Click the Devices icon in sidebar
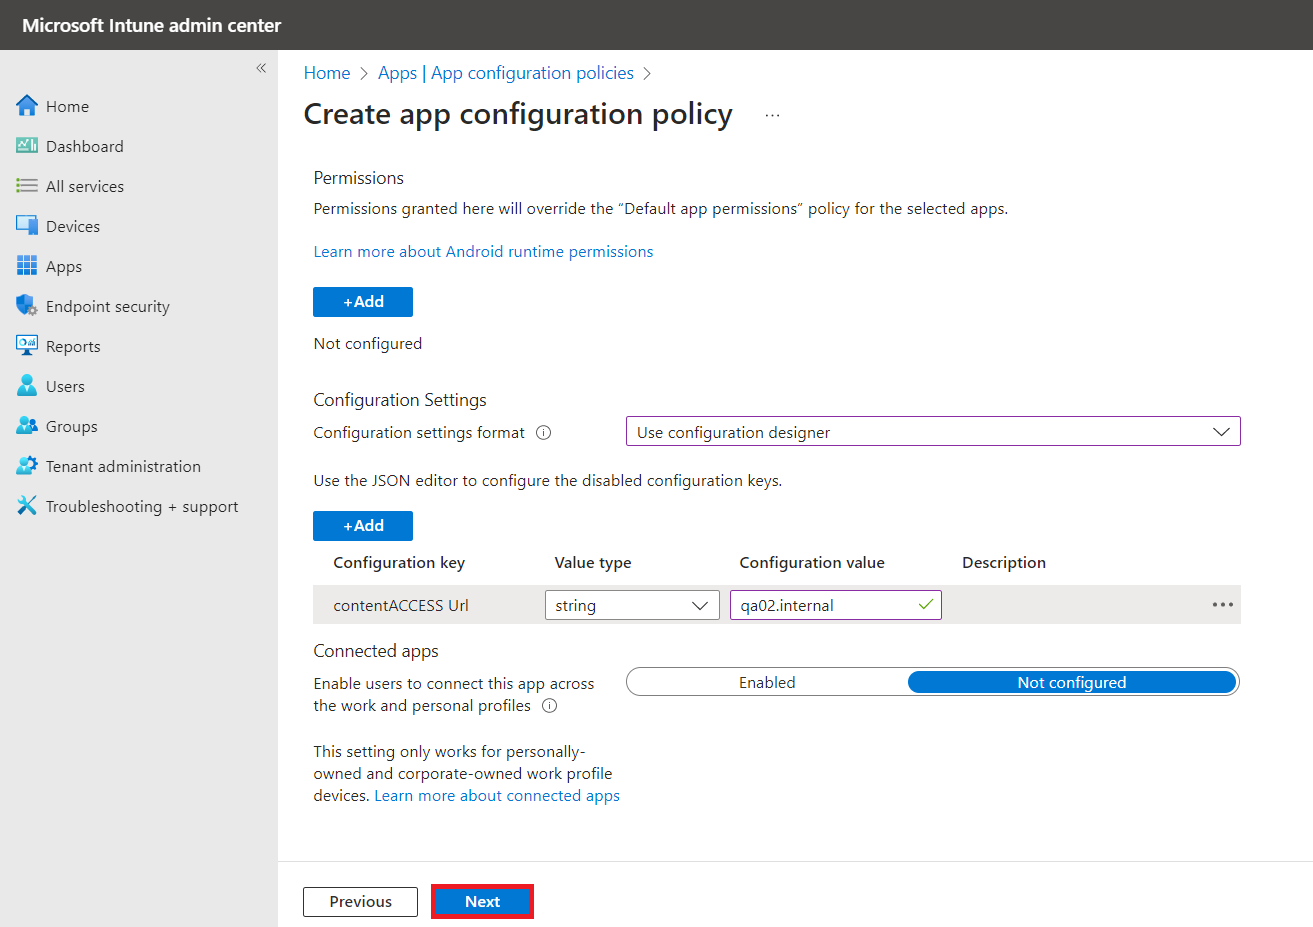The image size is (1313, 927). 27,226
